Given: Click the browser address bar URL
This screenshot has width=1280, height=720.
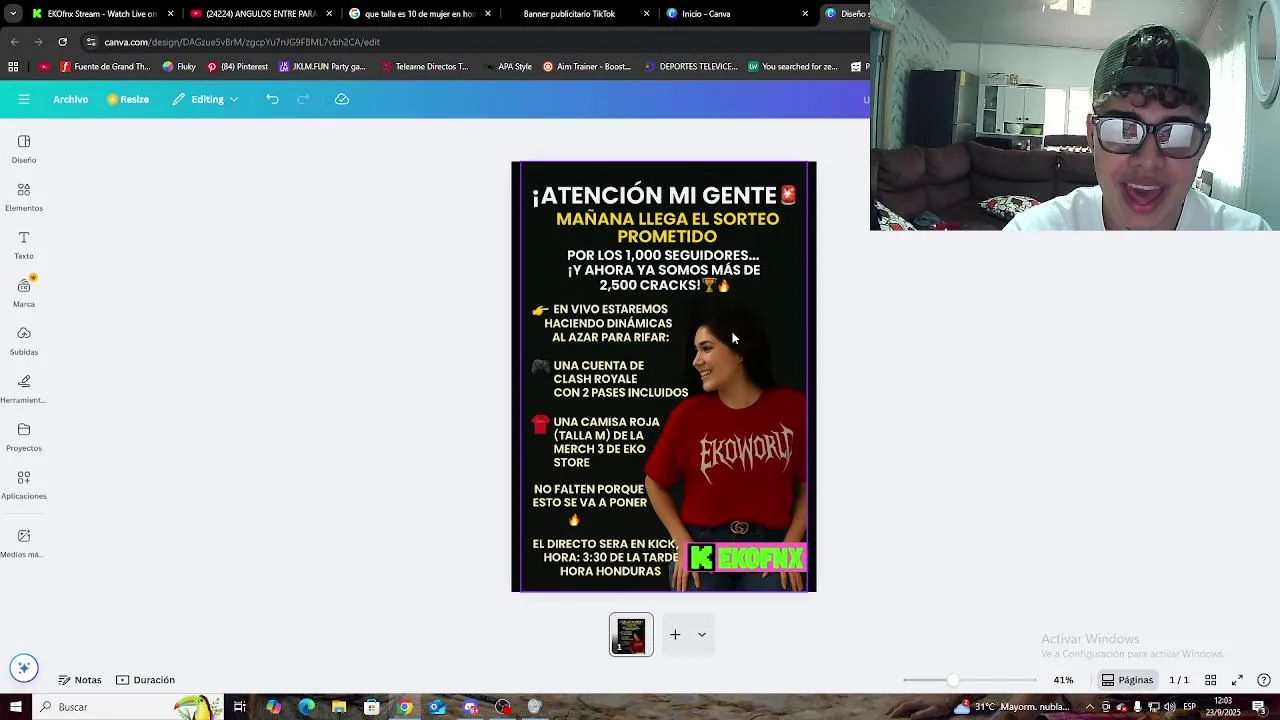Looking at the screenshot, I should 242,42.
